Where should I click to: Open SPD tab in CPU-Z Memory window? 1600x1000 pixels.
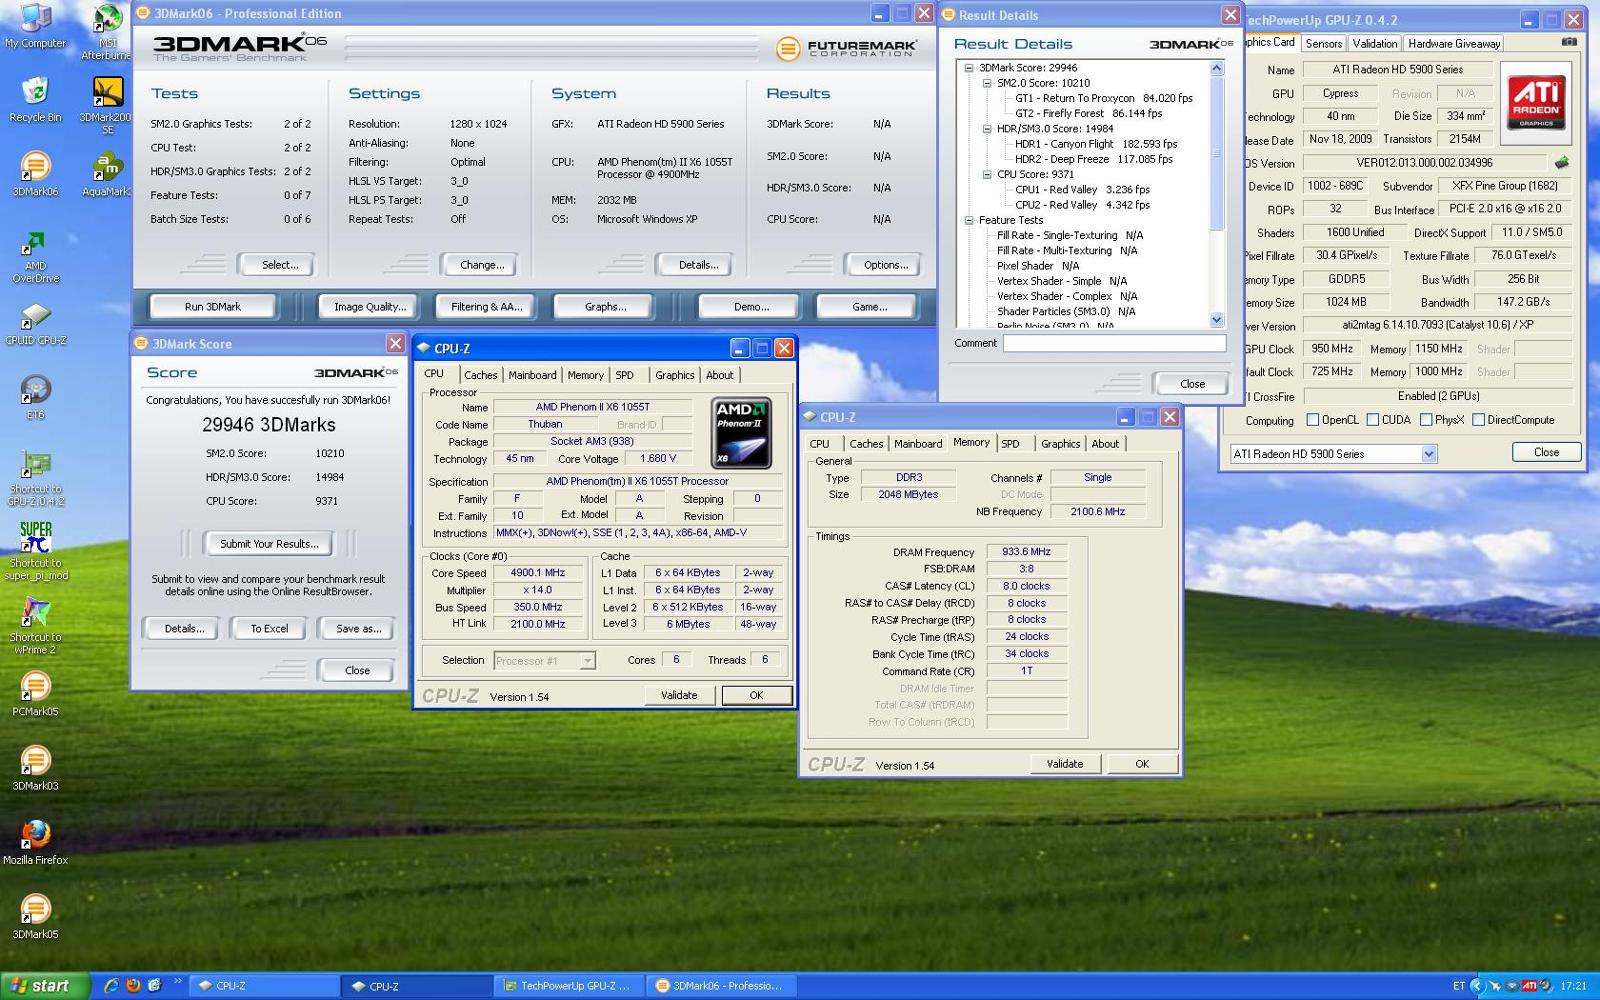tap(1011, 444)
